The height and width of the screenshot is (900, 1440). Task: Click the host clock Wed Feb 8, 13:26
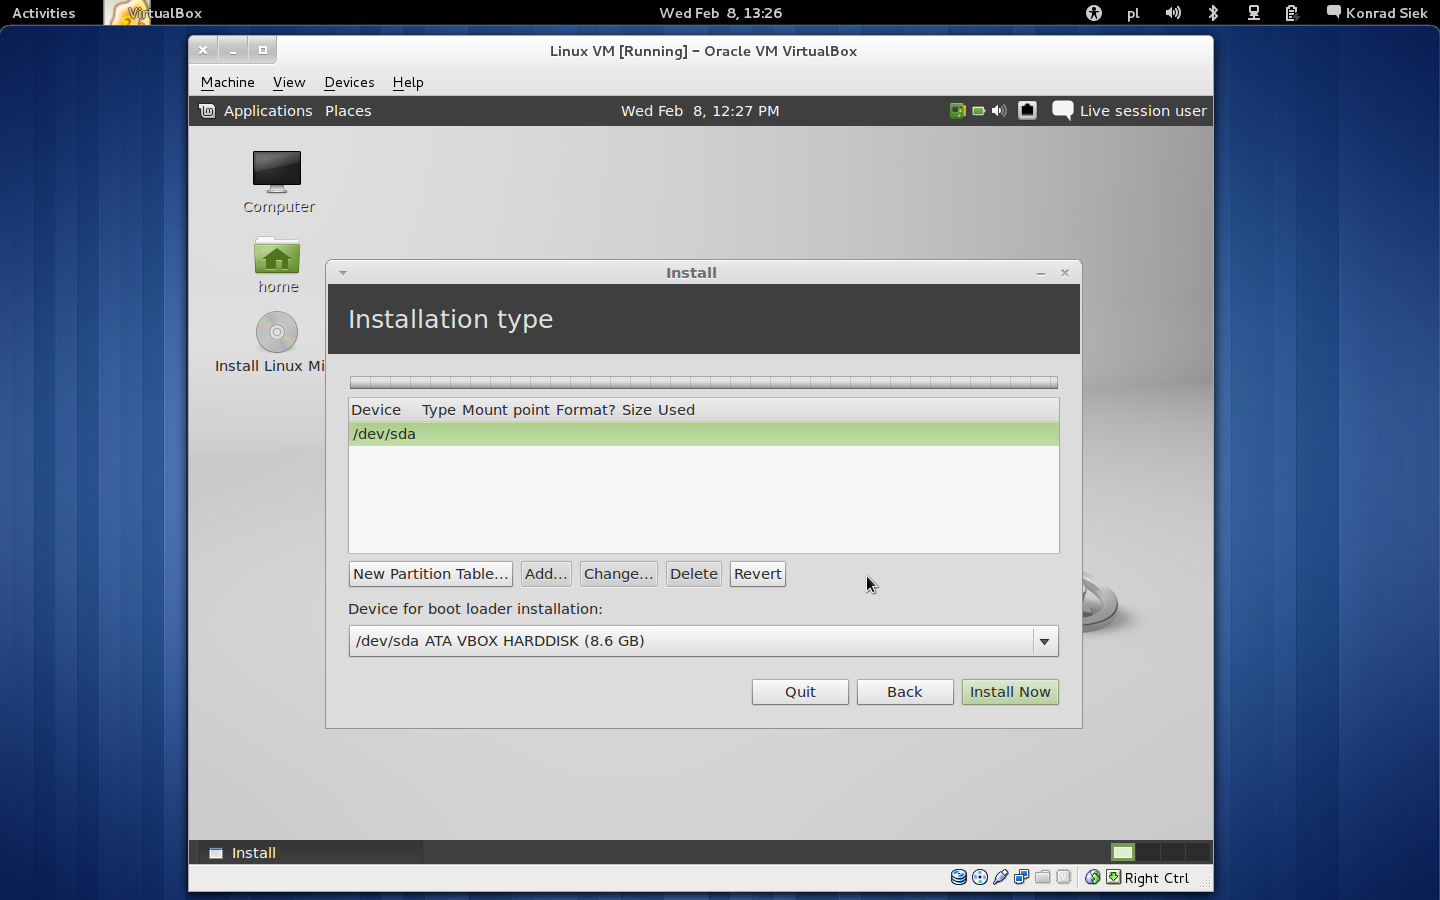pos(720,13)
